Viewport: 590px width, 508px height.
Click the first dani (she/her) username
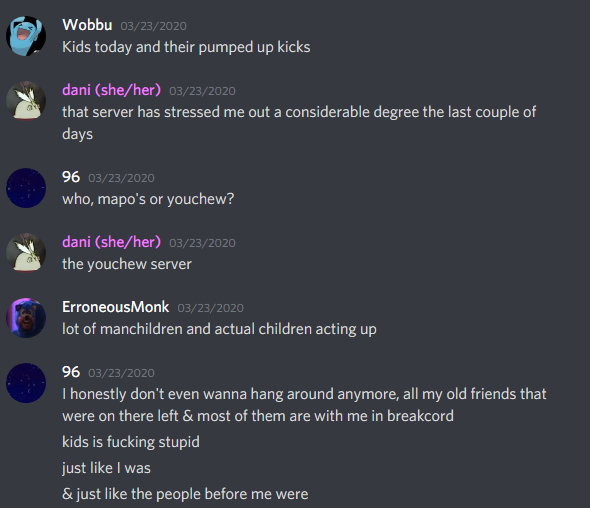click(111, 90)
